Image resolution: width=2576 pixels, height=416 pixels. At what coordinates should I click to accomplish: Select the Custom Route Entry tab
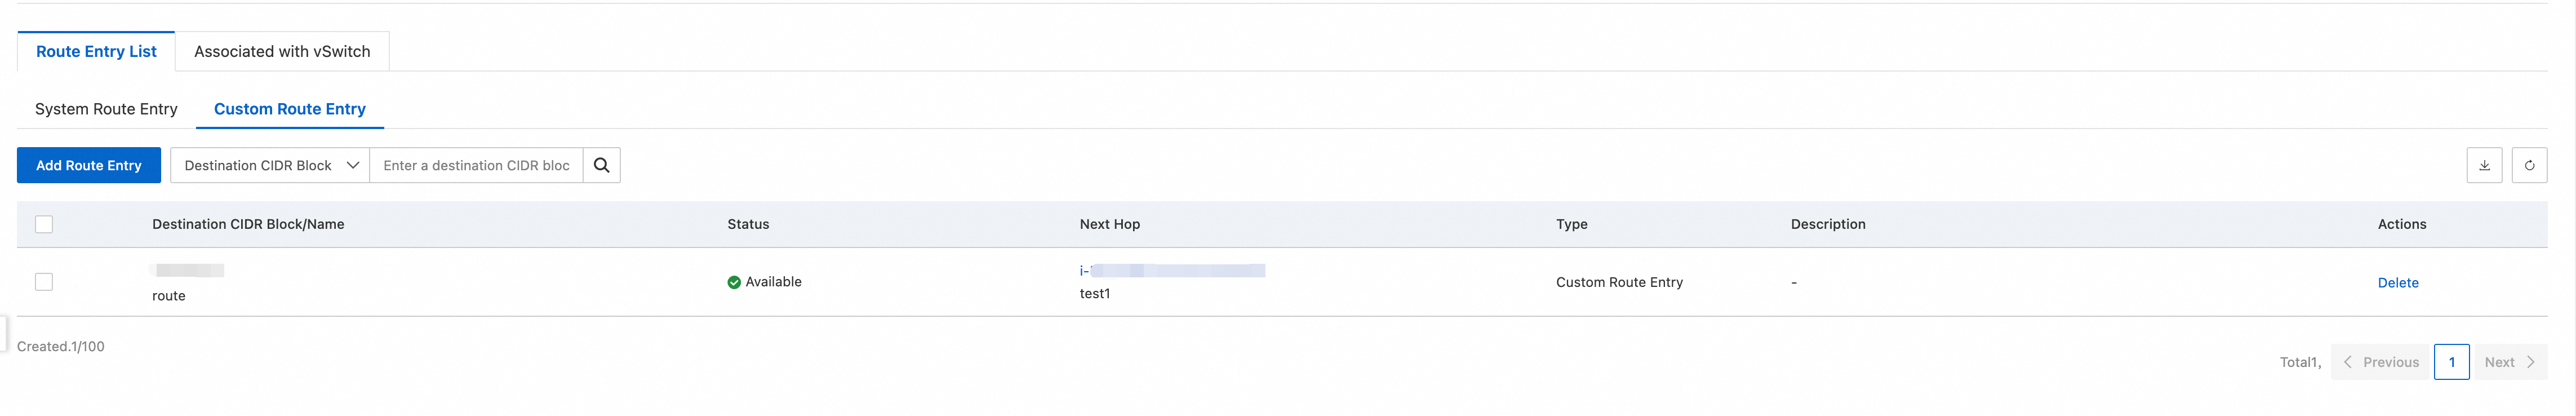(290, 109)
